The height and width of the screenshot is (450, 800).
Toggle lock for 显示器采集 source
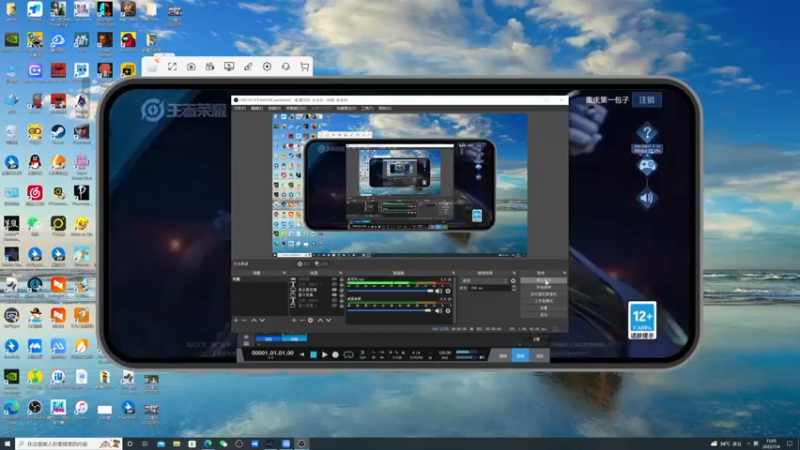[342, 289]
